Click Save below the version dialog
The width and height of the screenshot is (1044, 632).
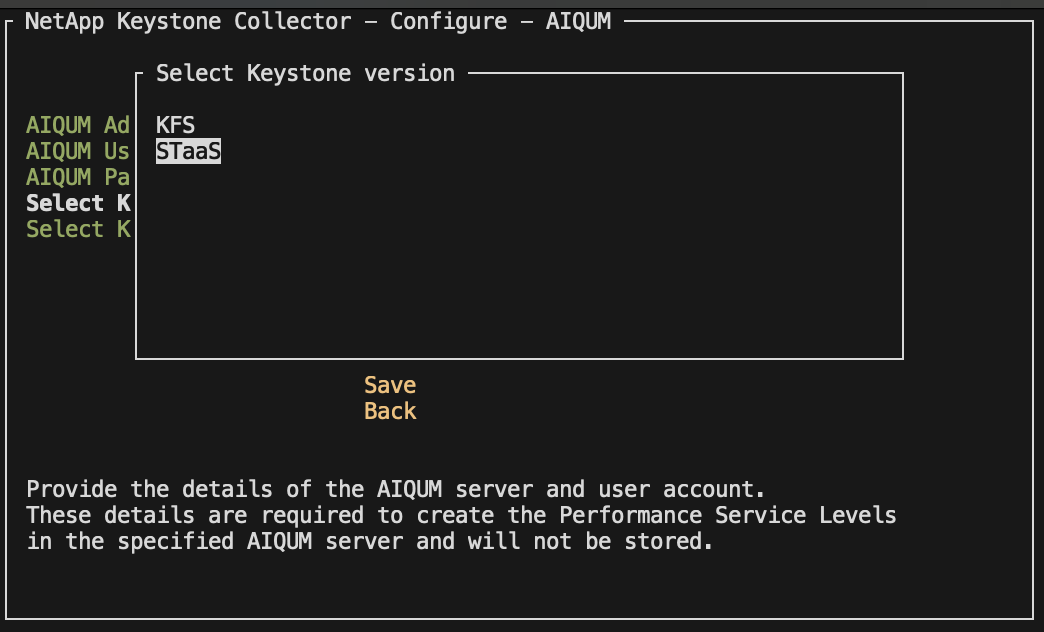point(390,385)
